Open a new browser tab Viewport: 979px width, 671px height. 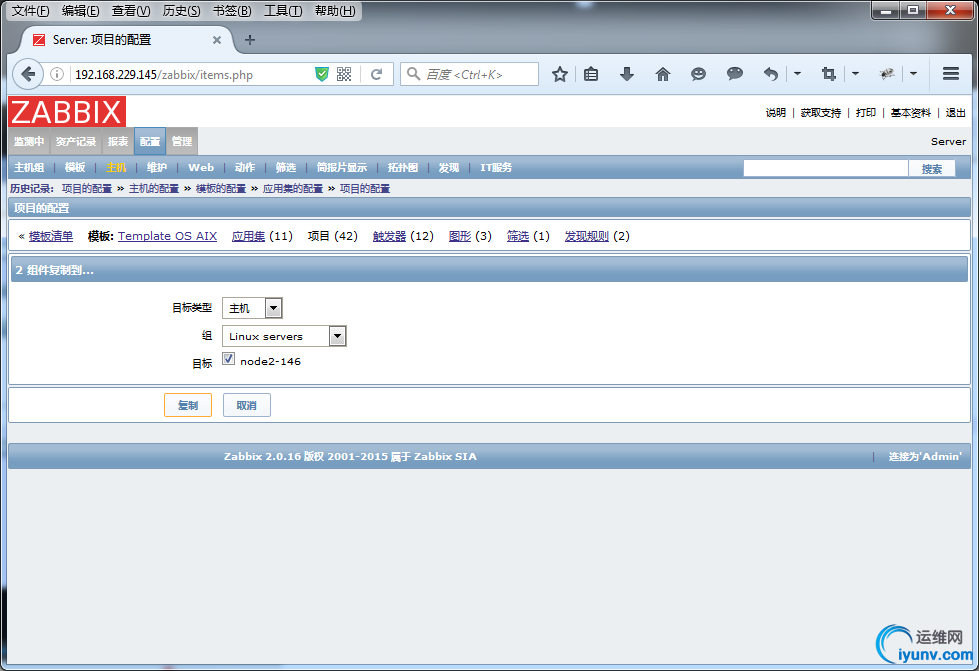coord(250,40)
